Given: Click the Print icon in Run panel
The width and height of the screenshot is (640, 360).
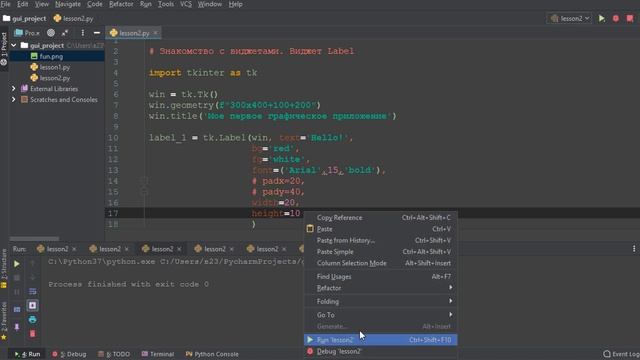Looking at the screenshot, I should pos(33,320).
